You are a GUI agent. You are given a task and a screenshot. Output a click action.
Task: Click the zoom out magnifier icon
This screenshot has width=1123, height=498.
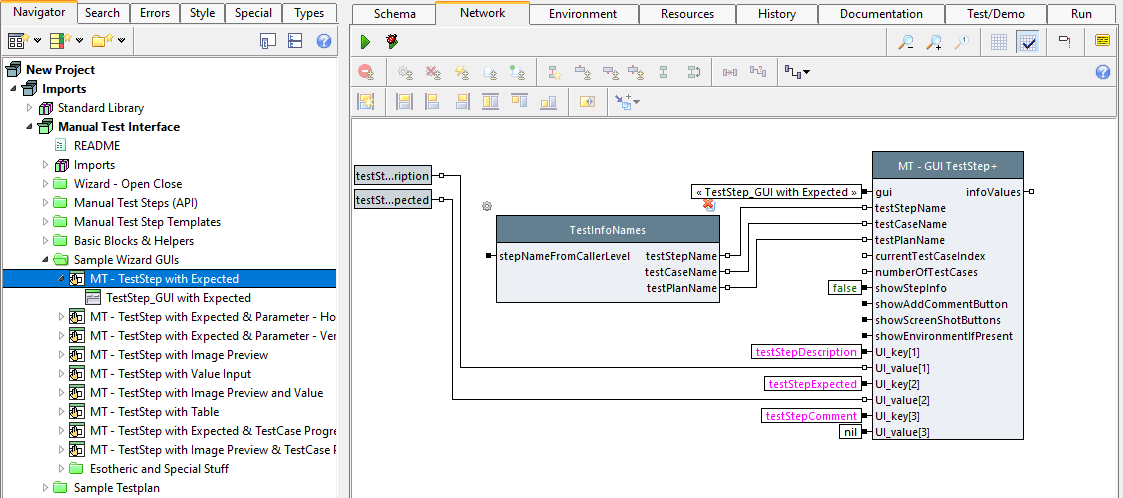pos(905,42)
